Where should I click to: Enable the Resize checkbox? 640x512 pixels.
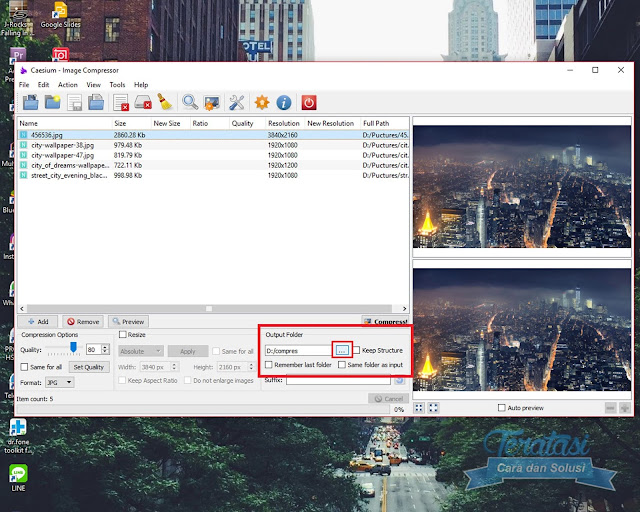(x=122, y=334)
